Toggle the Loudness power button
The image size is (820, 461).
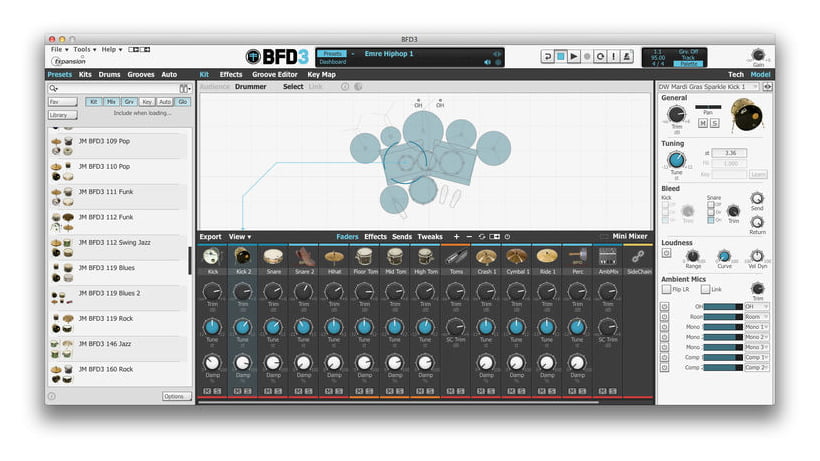[x=666, y=253]
